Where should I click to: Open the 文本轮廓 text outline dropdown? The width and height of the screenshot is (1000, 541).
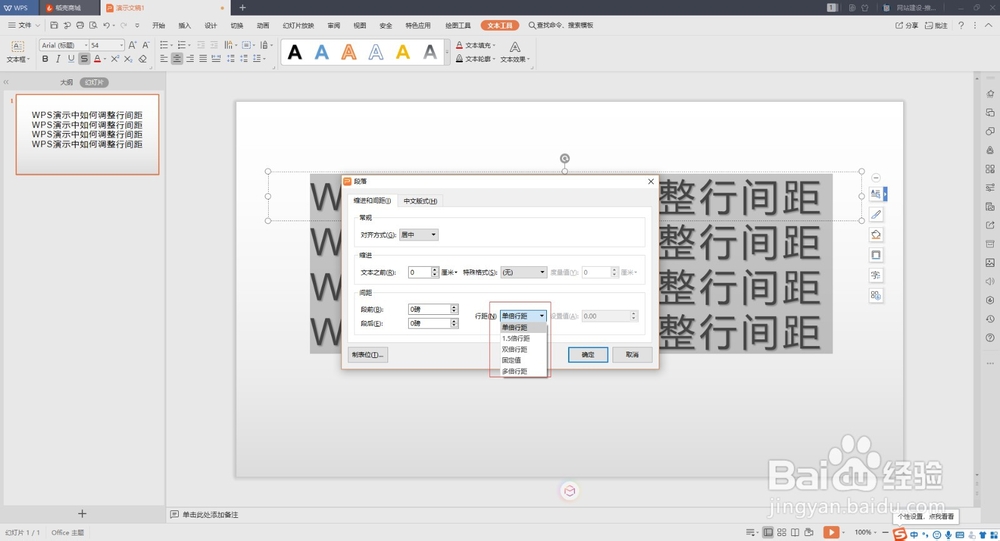click(476, 59)
